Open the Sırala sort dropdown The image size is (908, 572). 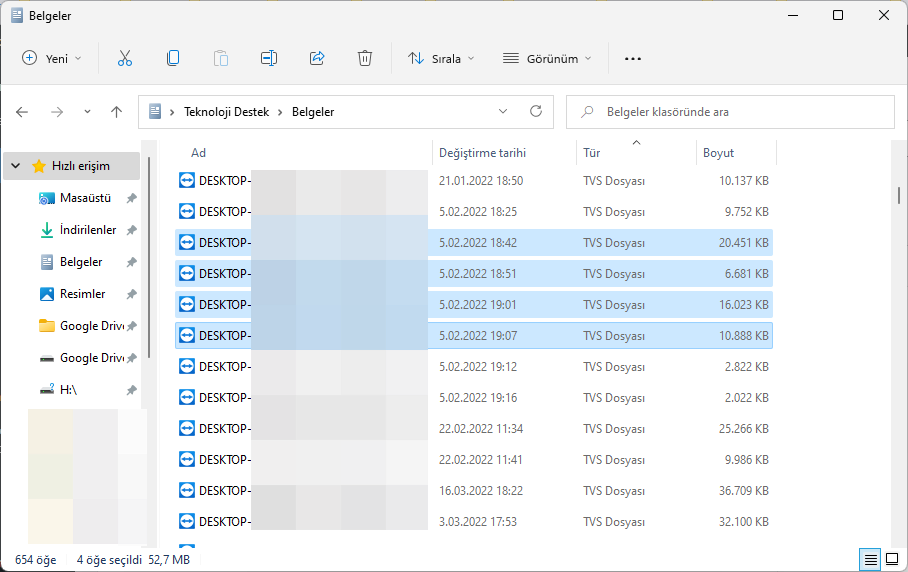coord(441,58)
